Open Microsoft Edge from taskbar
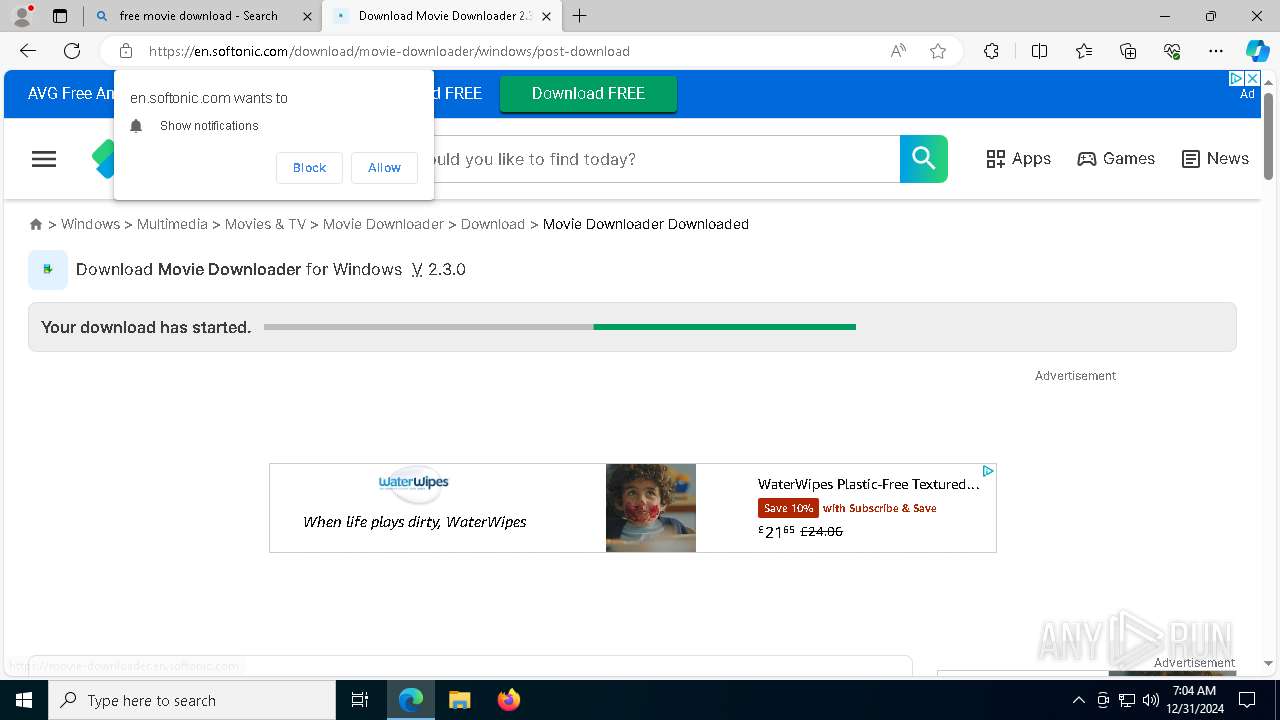The image size is (1280, 720). pyautogui.click(x=411, y=700)
